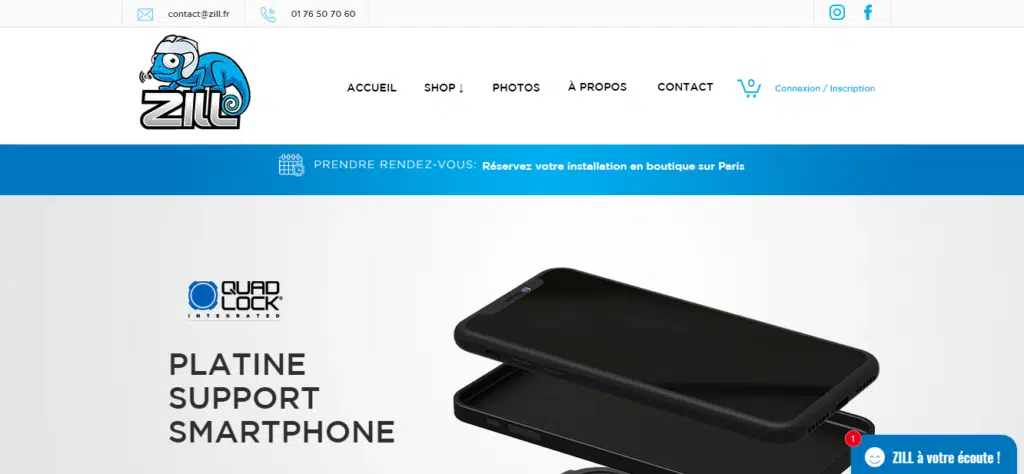Viewport: 1024px width, 474px height.
Task: Click the Quad Lock Integrated logo
Action: (235, 300)
